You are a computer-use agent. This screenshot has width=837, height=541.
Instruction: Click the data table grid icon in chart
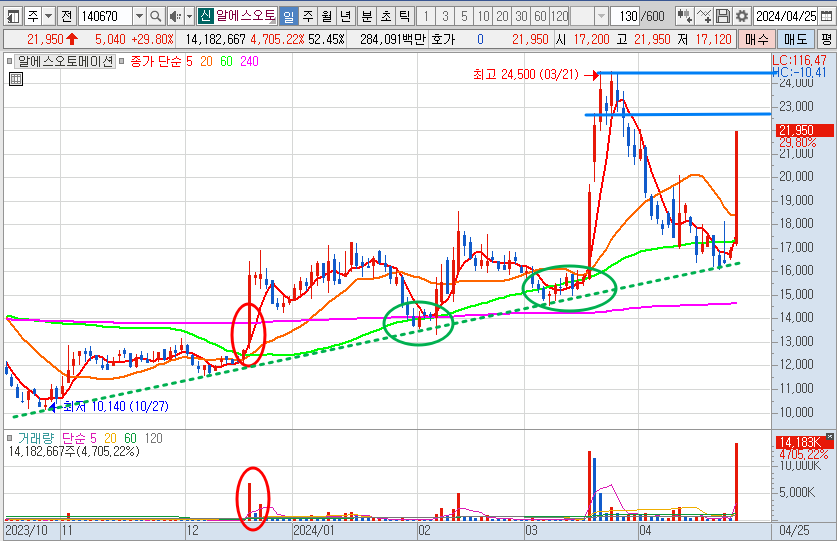16,80
